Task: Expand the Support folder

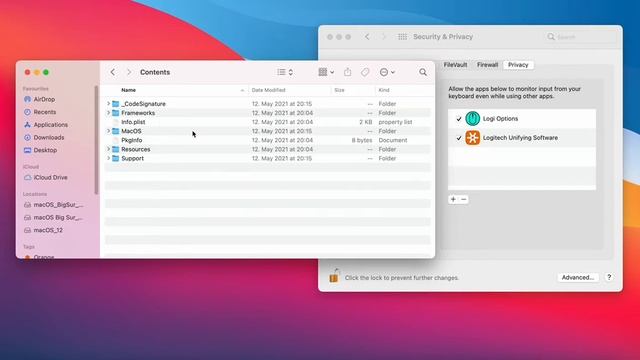Action: point(108,158)
